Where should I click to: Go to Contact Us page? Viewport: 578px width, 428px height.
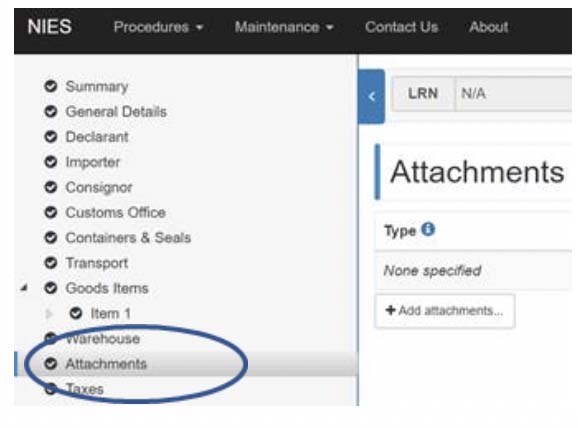pos(401,27)
